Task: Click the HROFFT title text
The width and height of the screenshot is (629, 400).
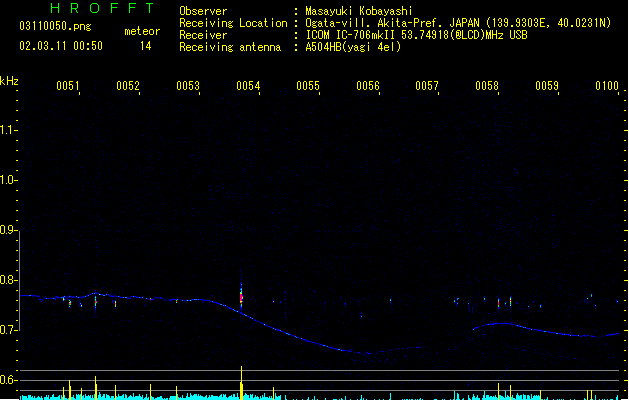Action: (x=103, y=8)
